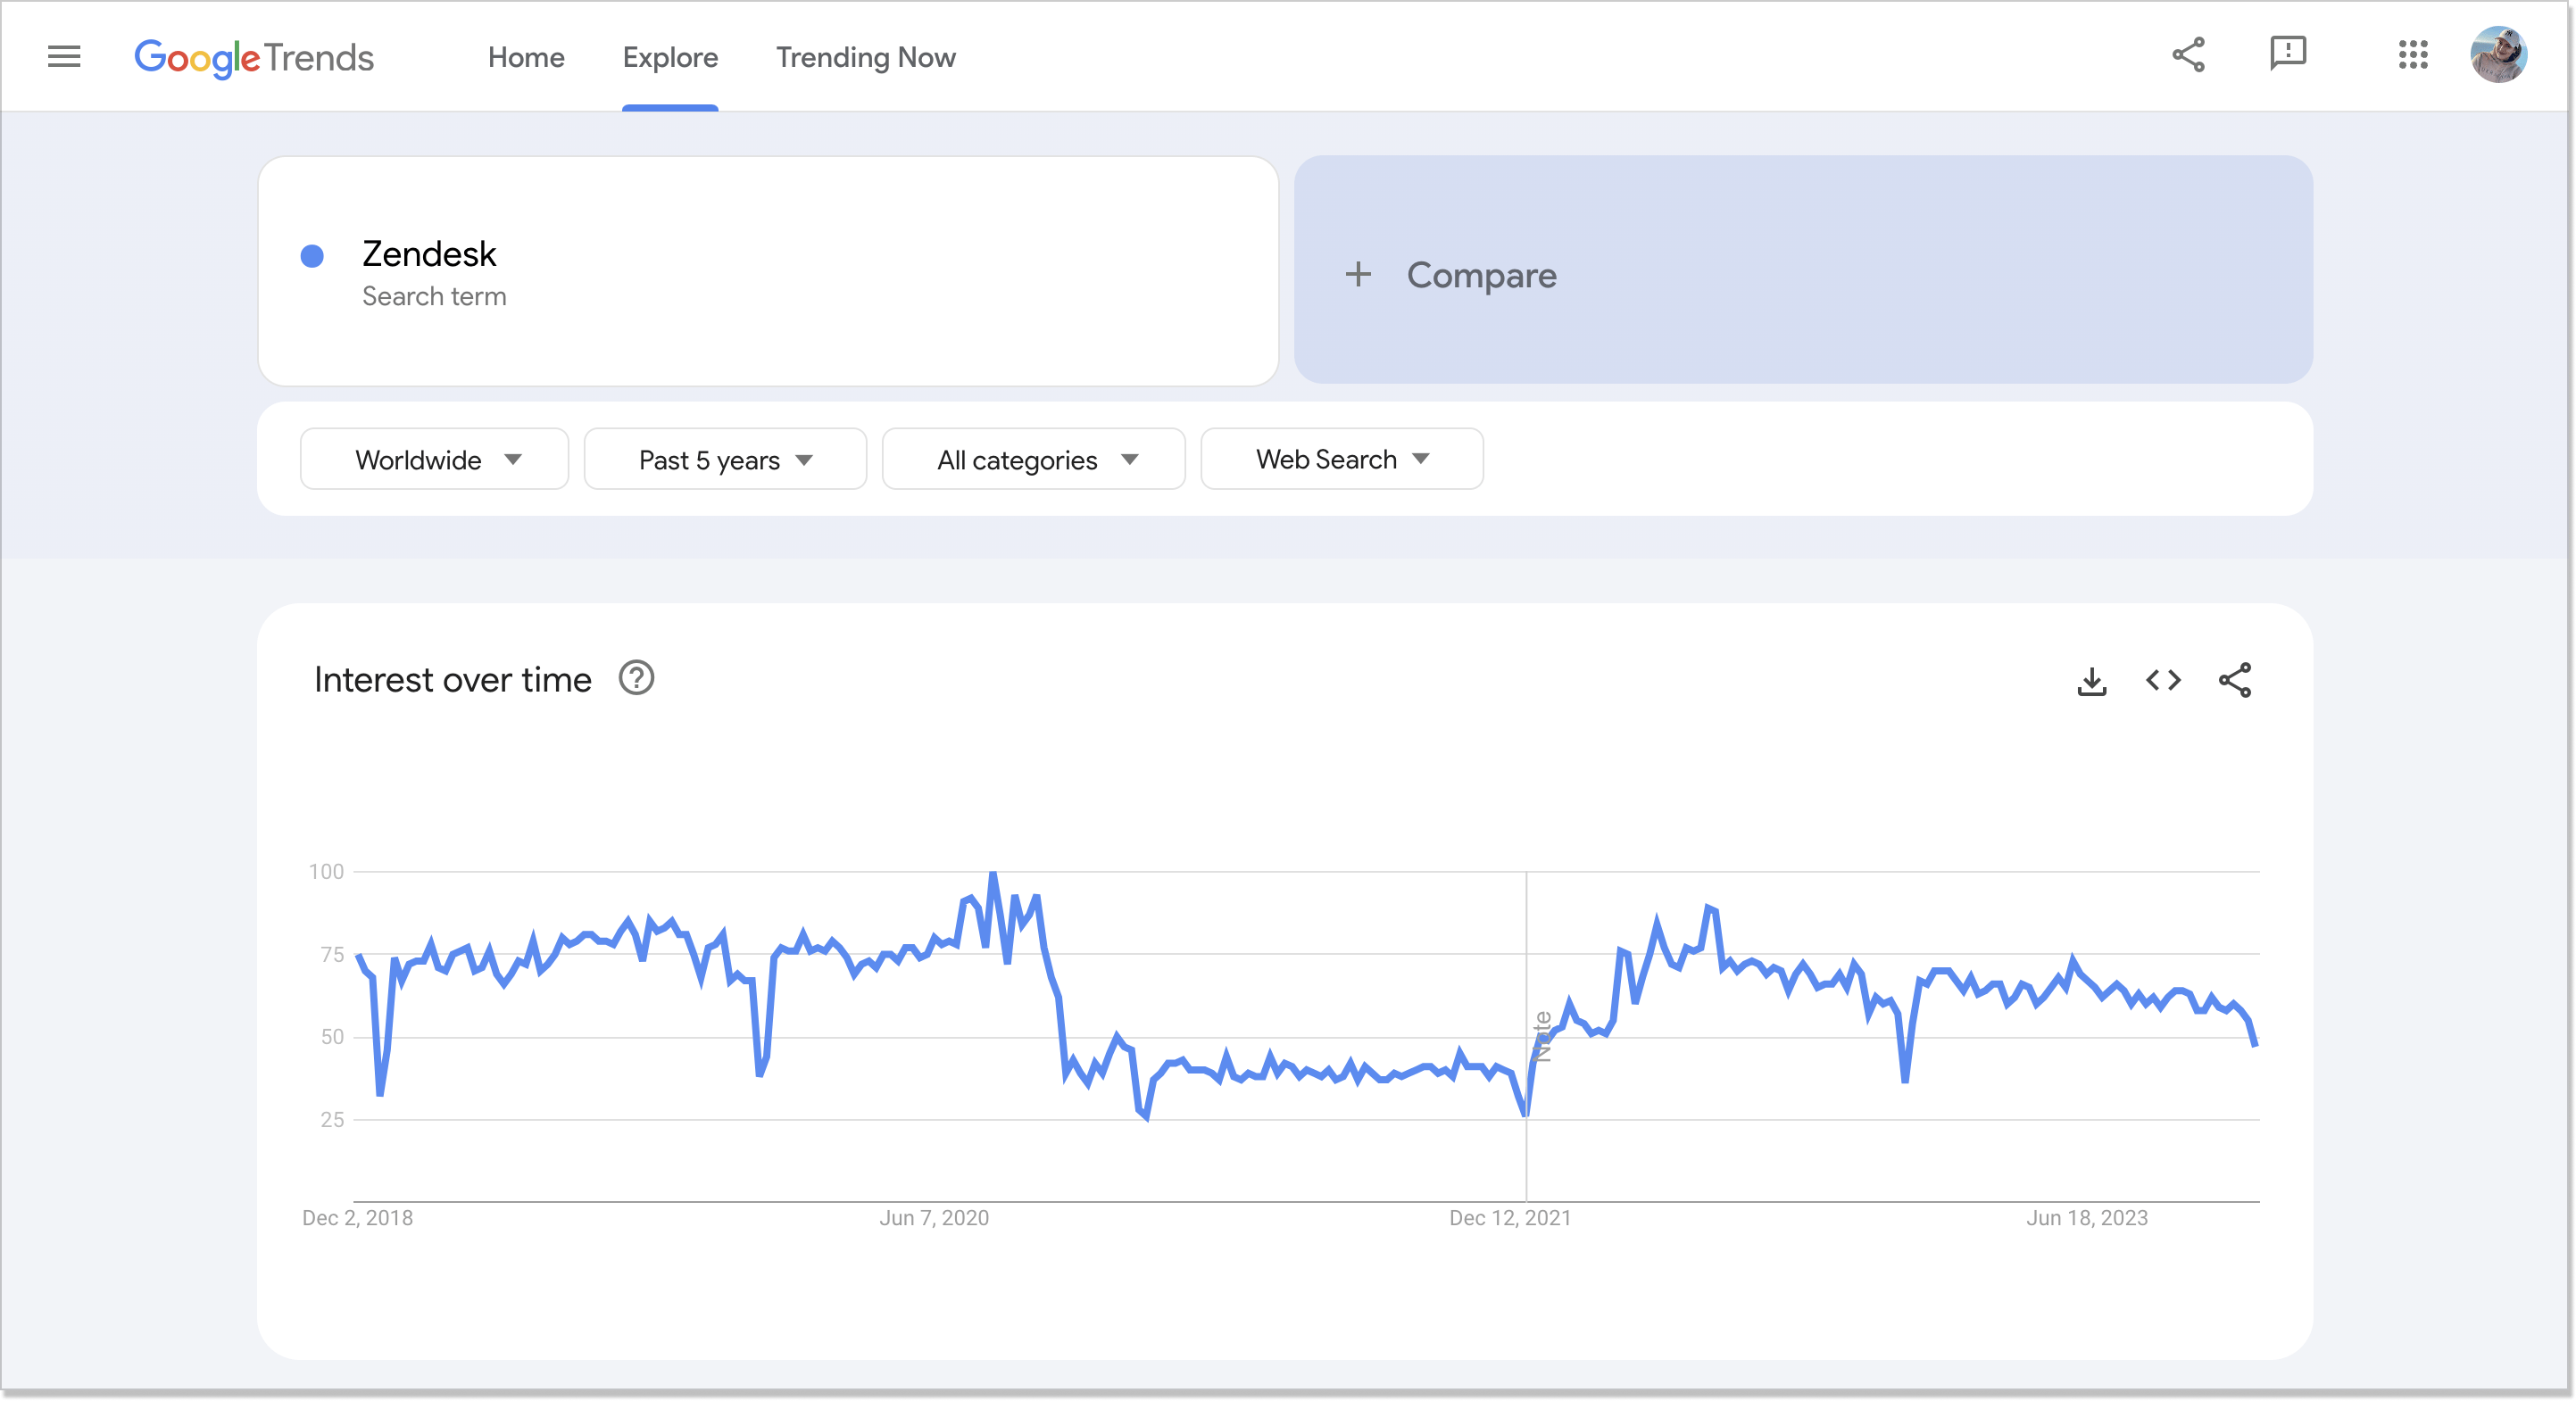The height and width of the screenshot is (1401, 2576).
Task: Open help for Interest over time
Action: pyautogui.click(x=636, y=678)
